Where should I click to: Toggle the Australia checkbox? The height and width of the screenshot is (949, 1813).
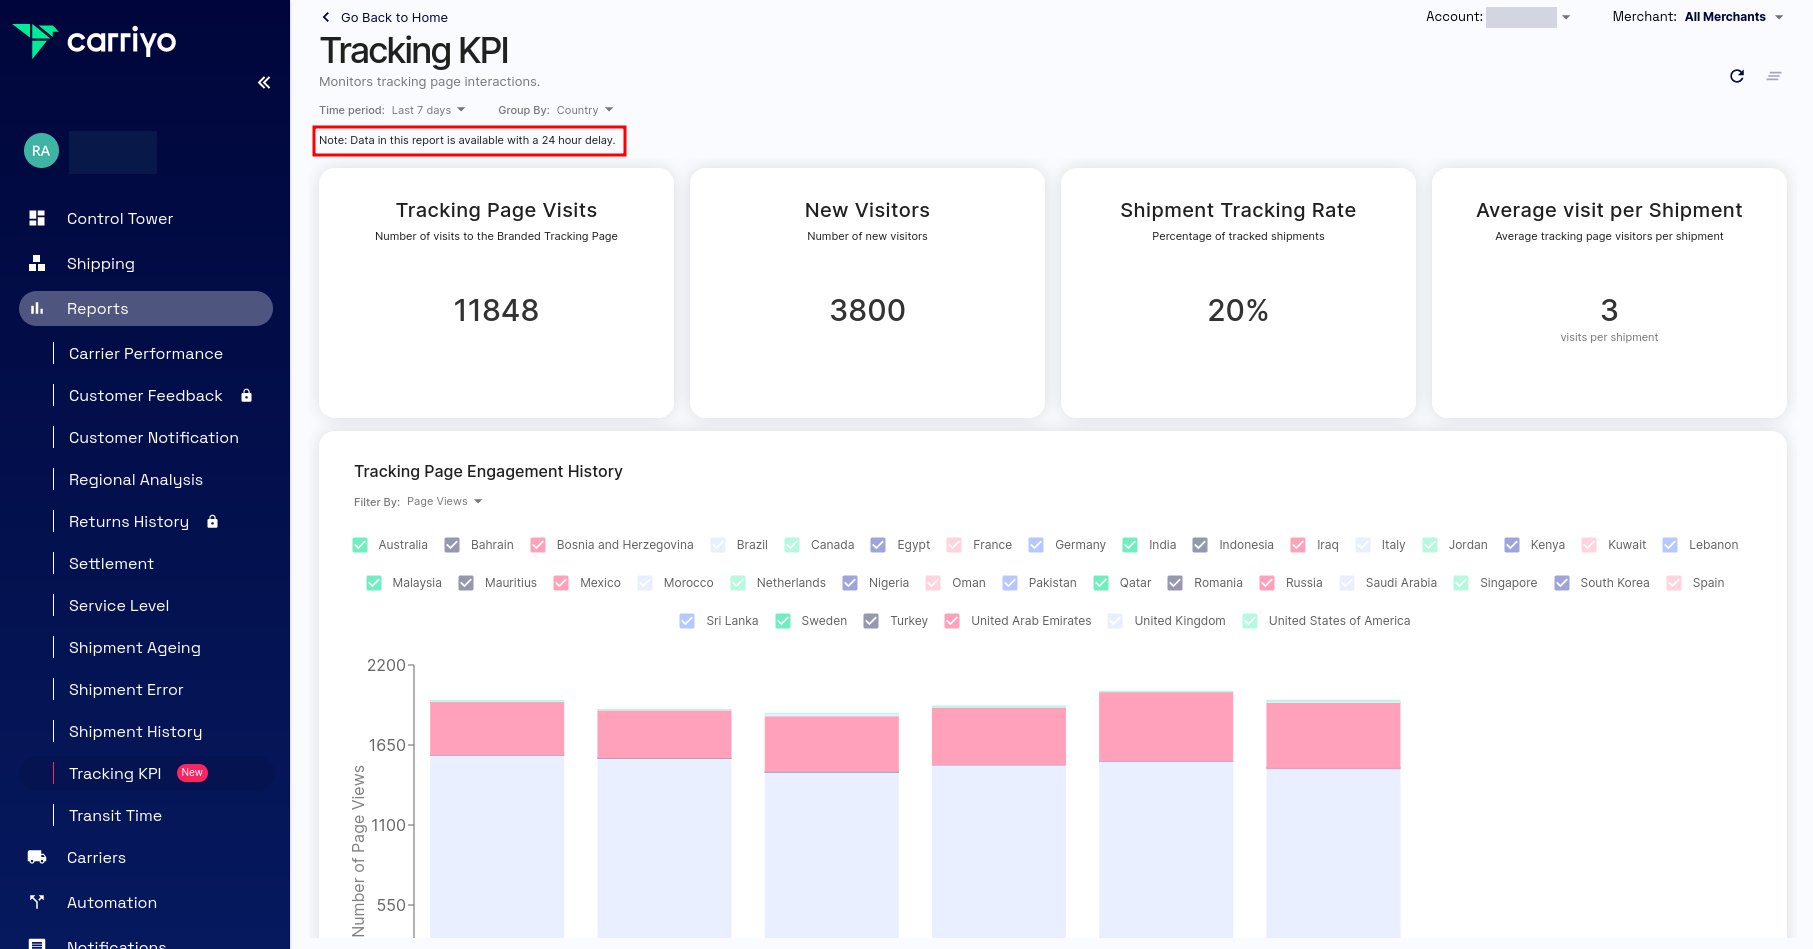[360, 545]
